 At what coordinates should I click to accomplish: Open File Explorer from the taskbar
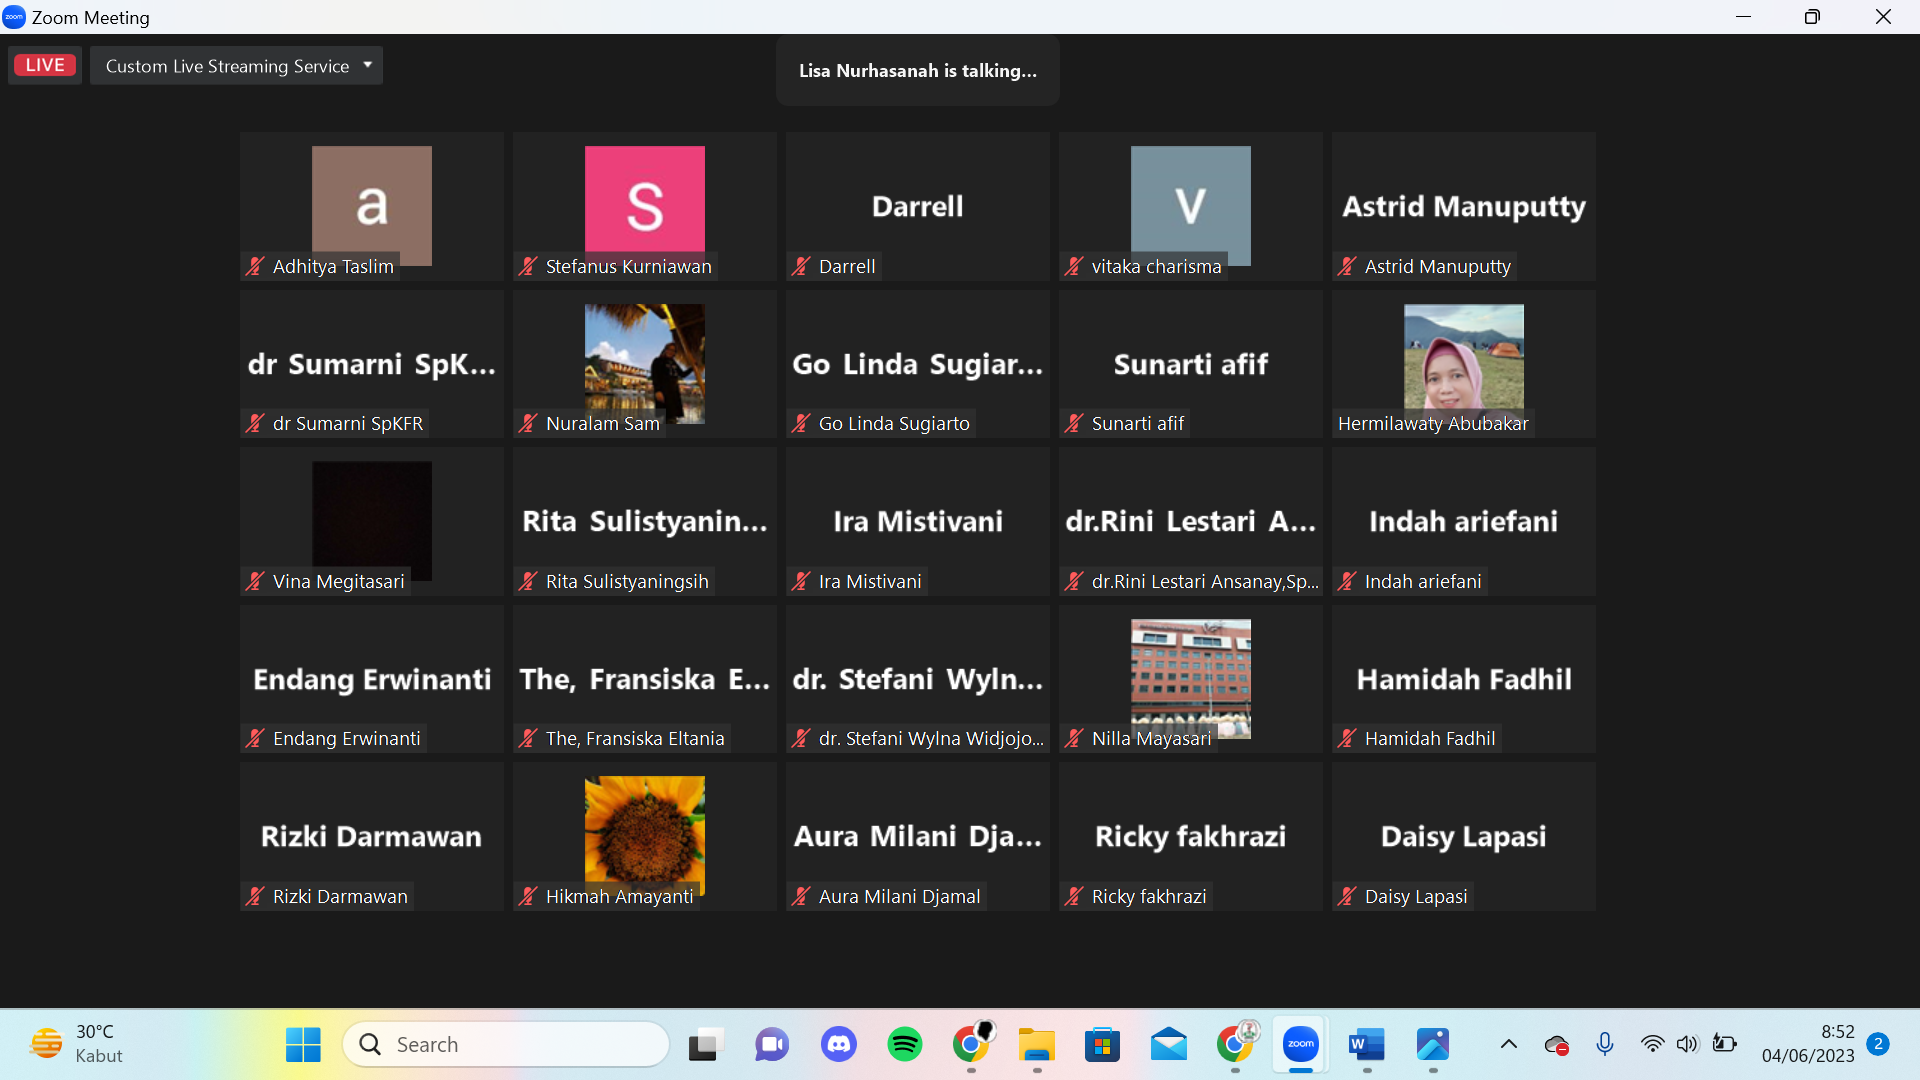pyautogui.click(x=1036, y=1045)
